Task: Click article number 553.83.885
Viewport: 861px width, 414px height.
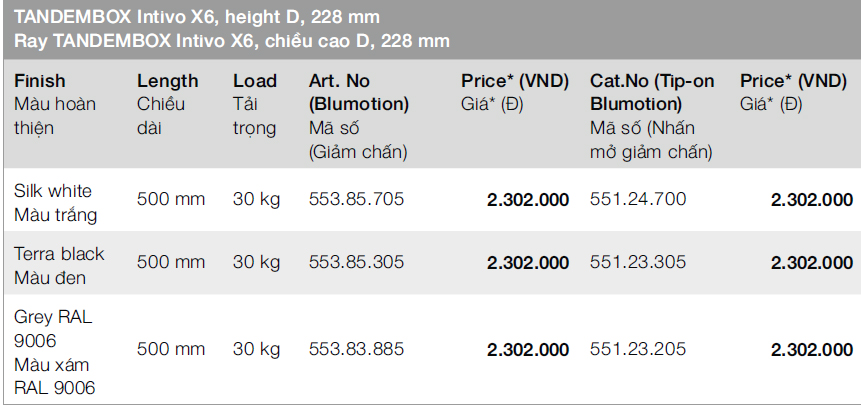Action: coord(356,350)
